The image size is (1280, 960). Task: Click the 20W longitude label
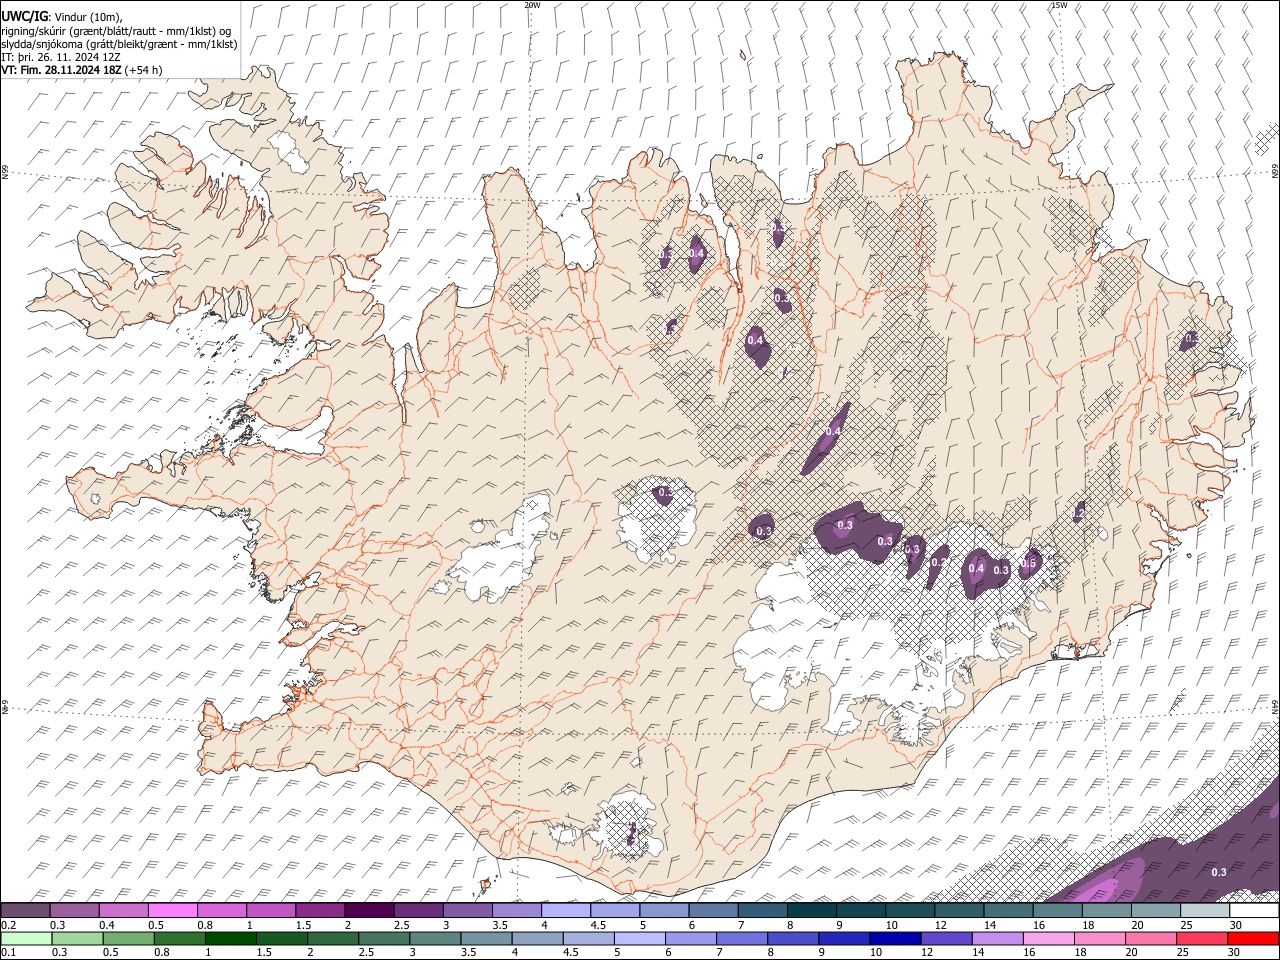coord(533,5)
